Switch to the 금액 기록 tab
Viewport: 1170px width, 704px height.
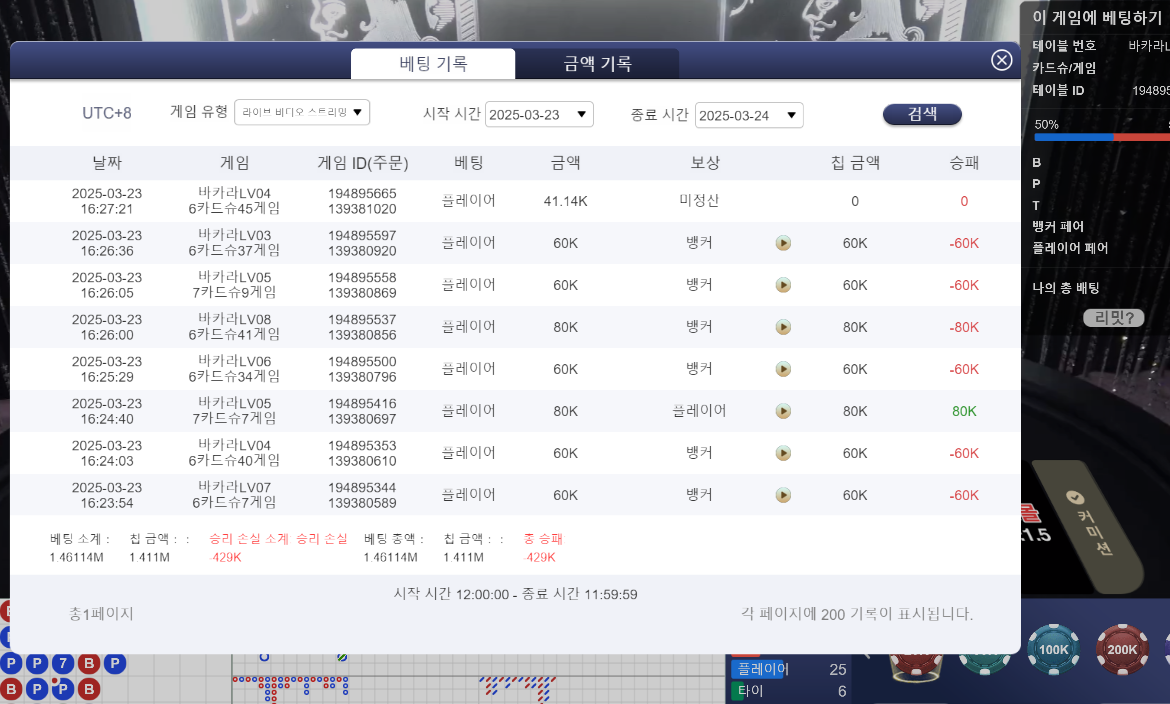click(x=597, y=64)
